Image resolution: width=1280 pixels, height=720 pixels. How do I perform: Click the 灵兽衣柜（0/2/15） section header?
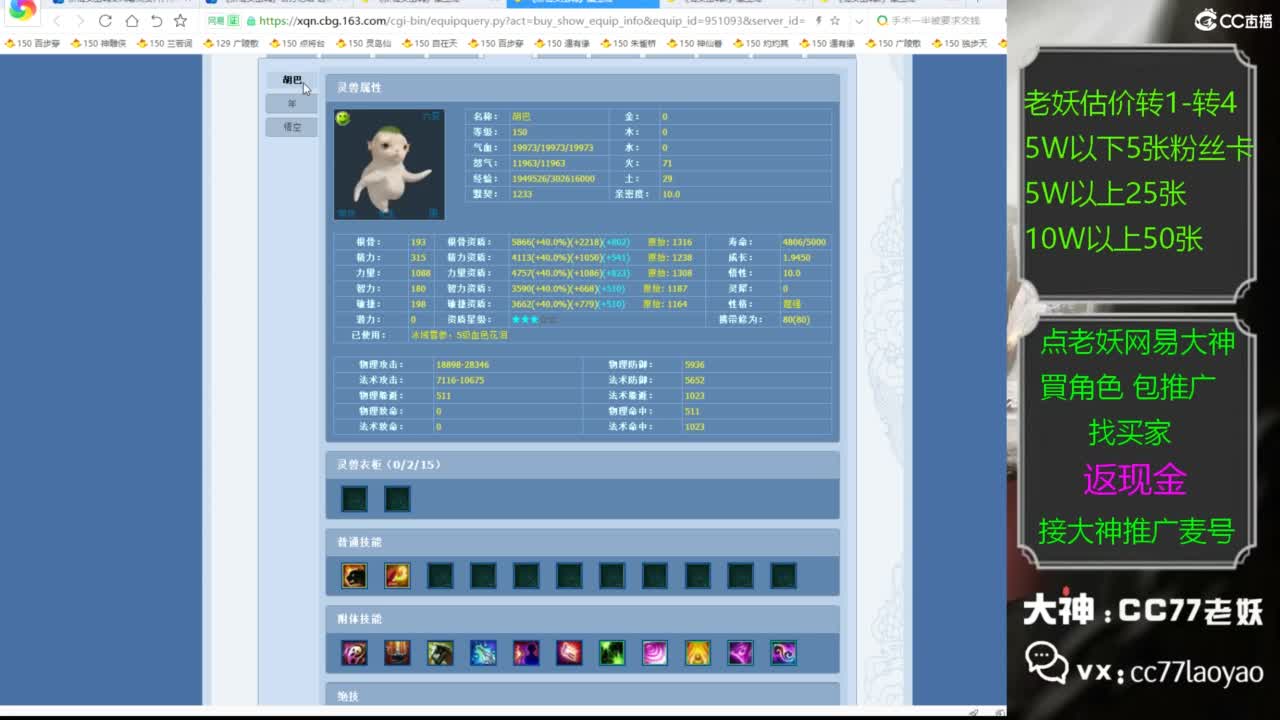582,465
